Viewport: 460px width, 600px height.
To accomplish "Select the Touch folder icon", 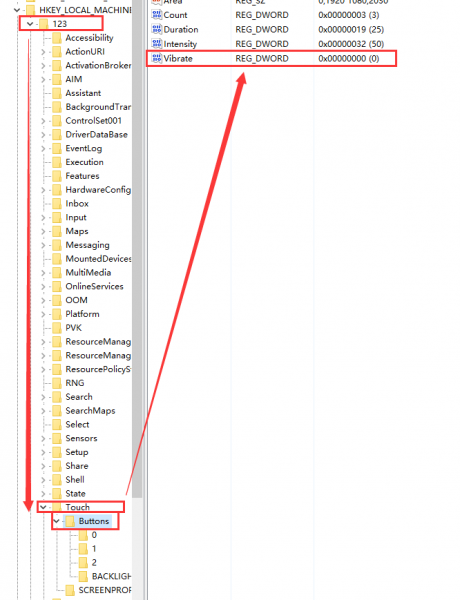I will click(56, 507).
